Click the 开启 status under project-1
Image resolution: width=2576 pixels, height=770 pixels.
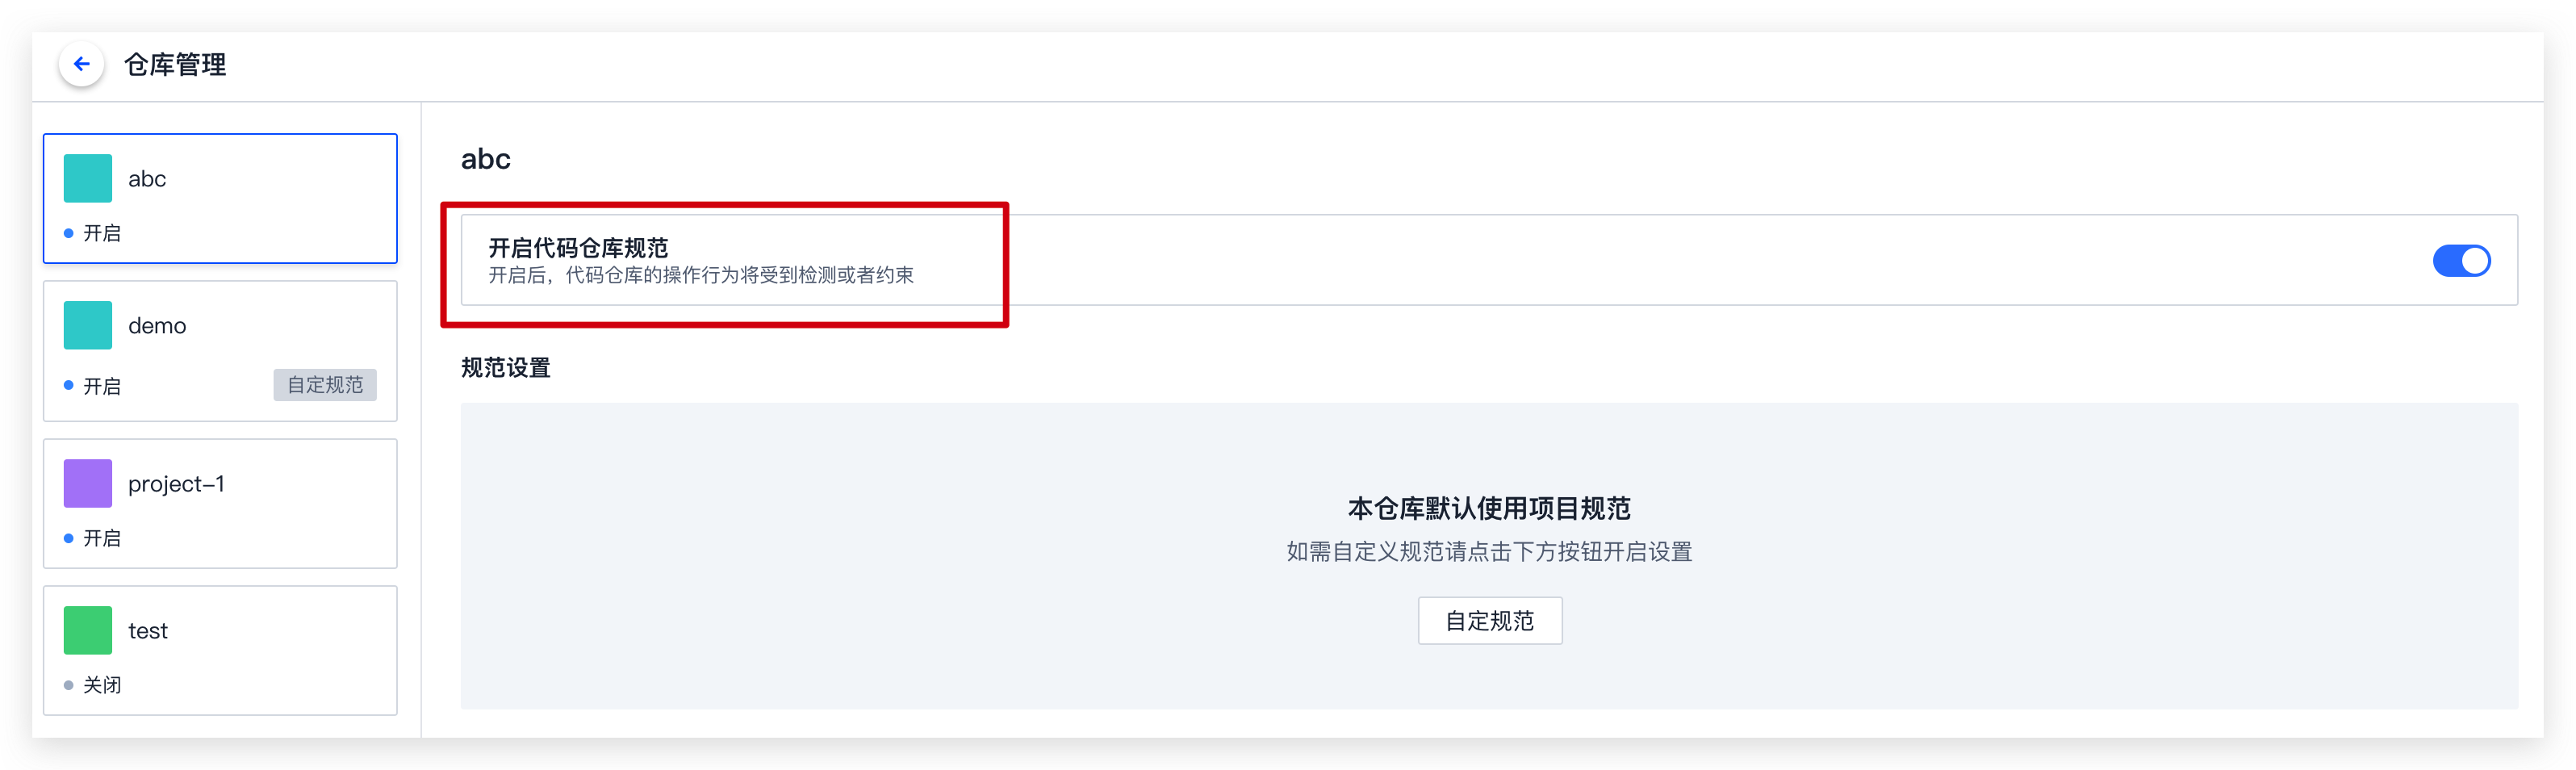point(102,538)
